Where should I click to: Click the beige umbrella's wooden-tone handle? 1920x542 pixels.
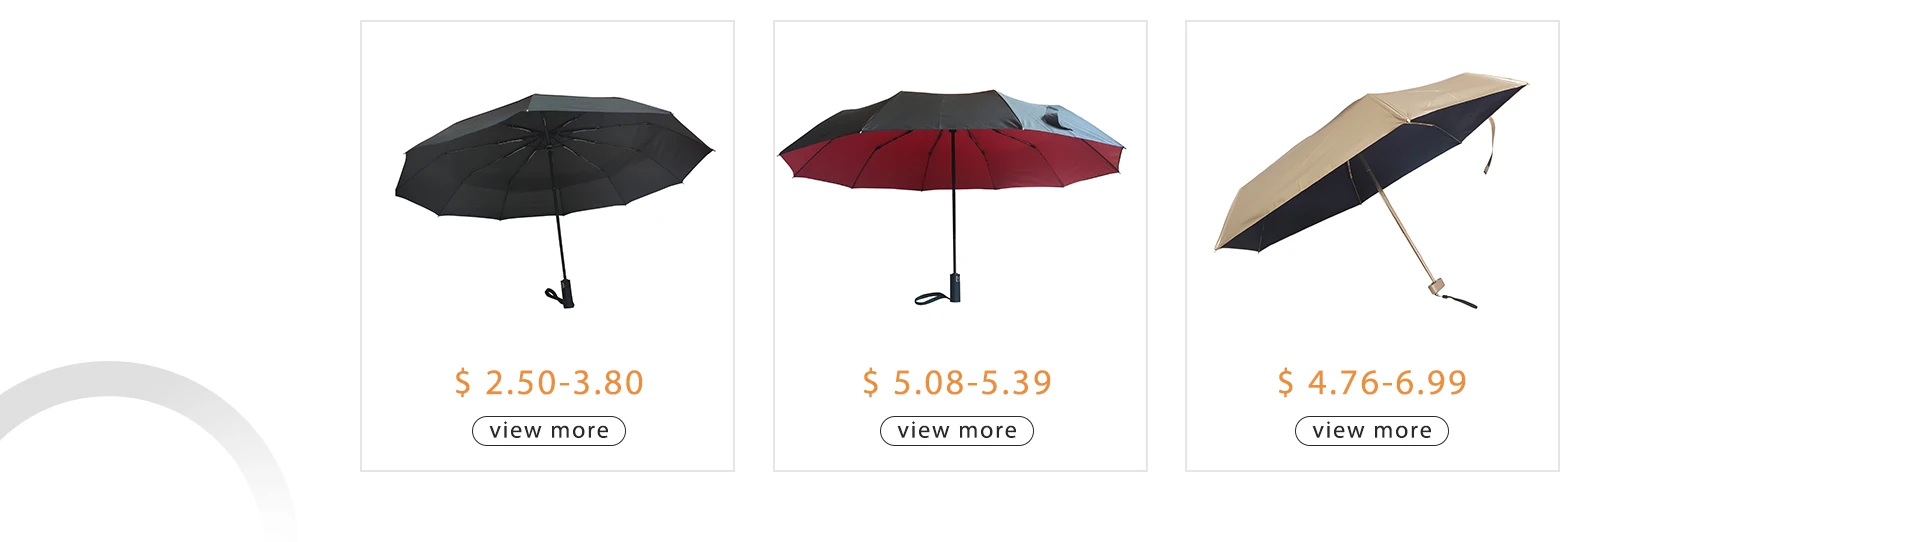pyautogui.click(x=1437, y=286)
